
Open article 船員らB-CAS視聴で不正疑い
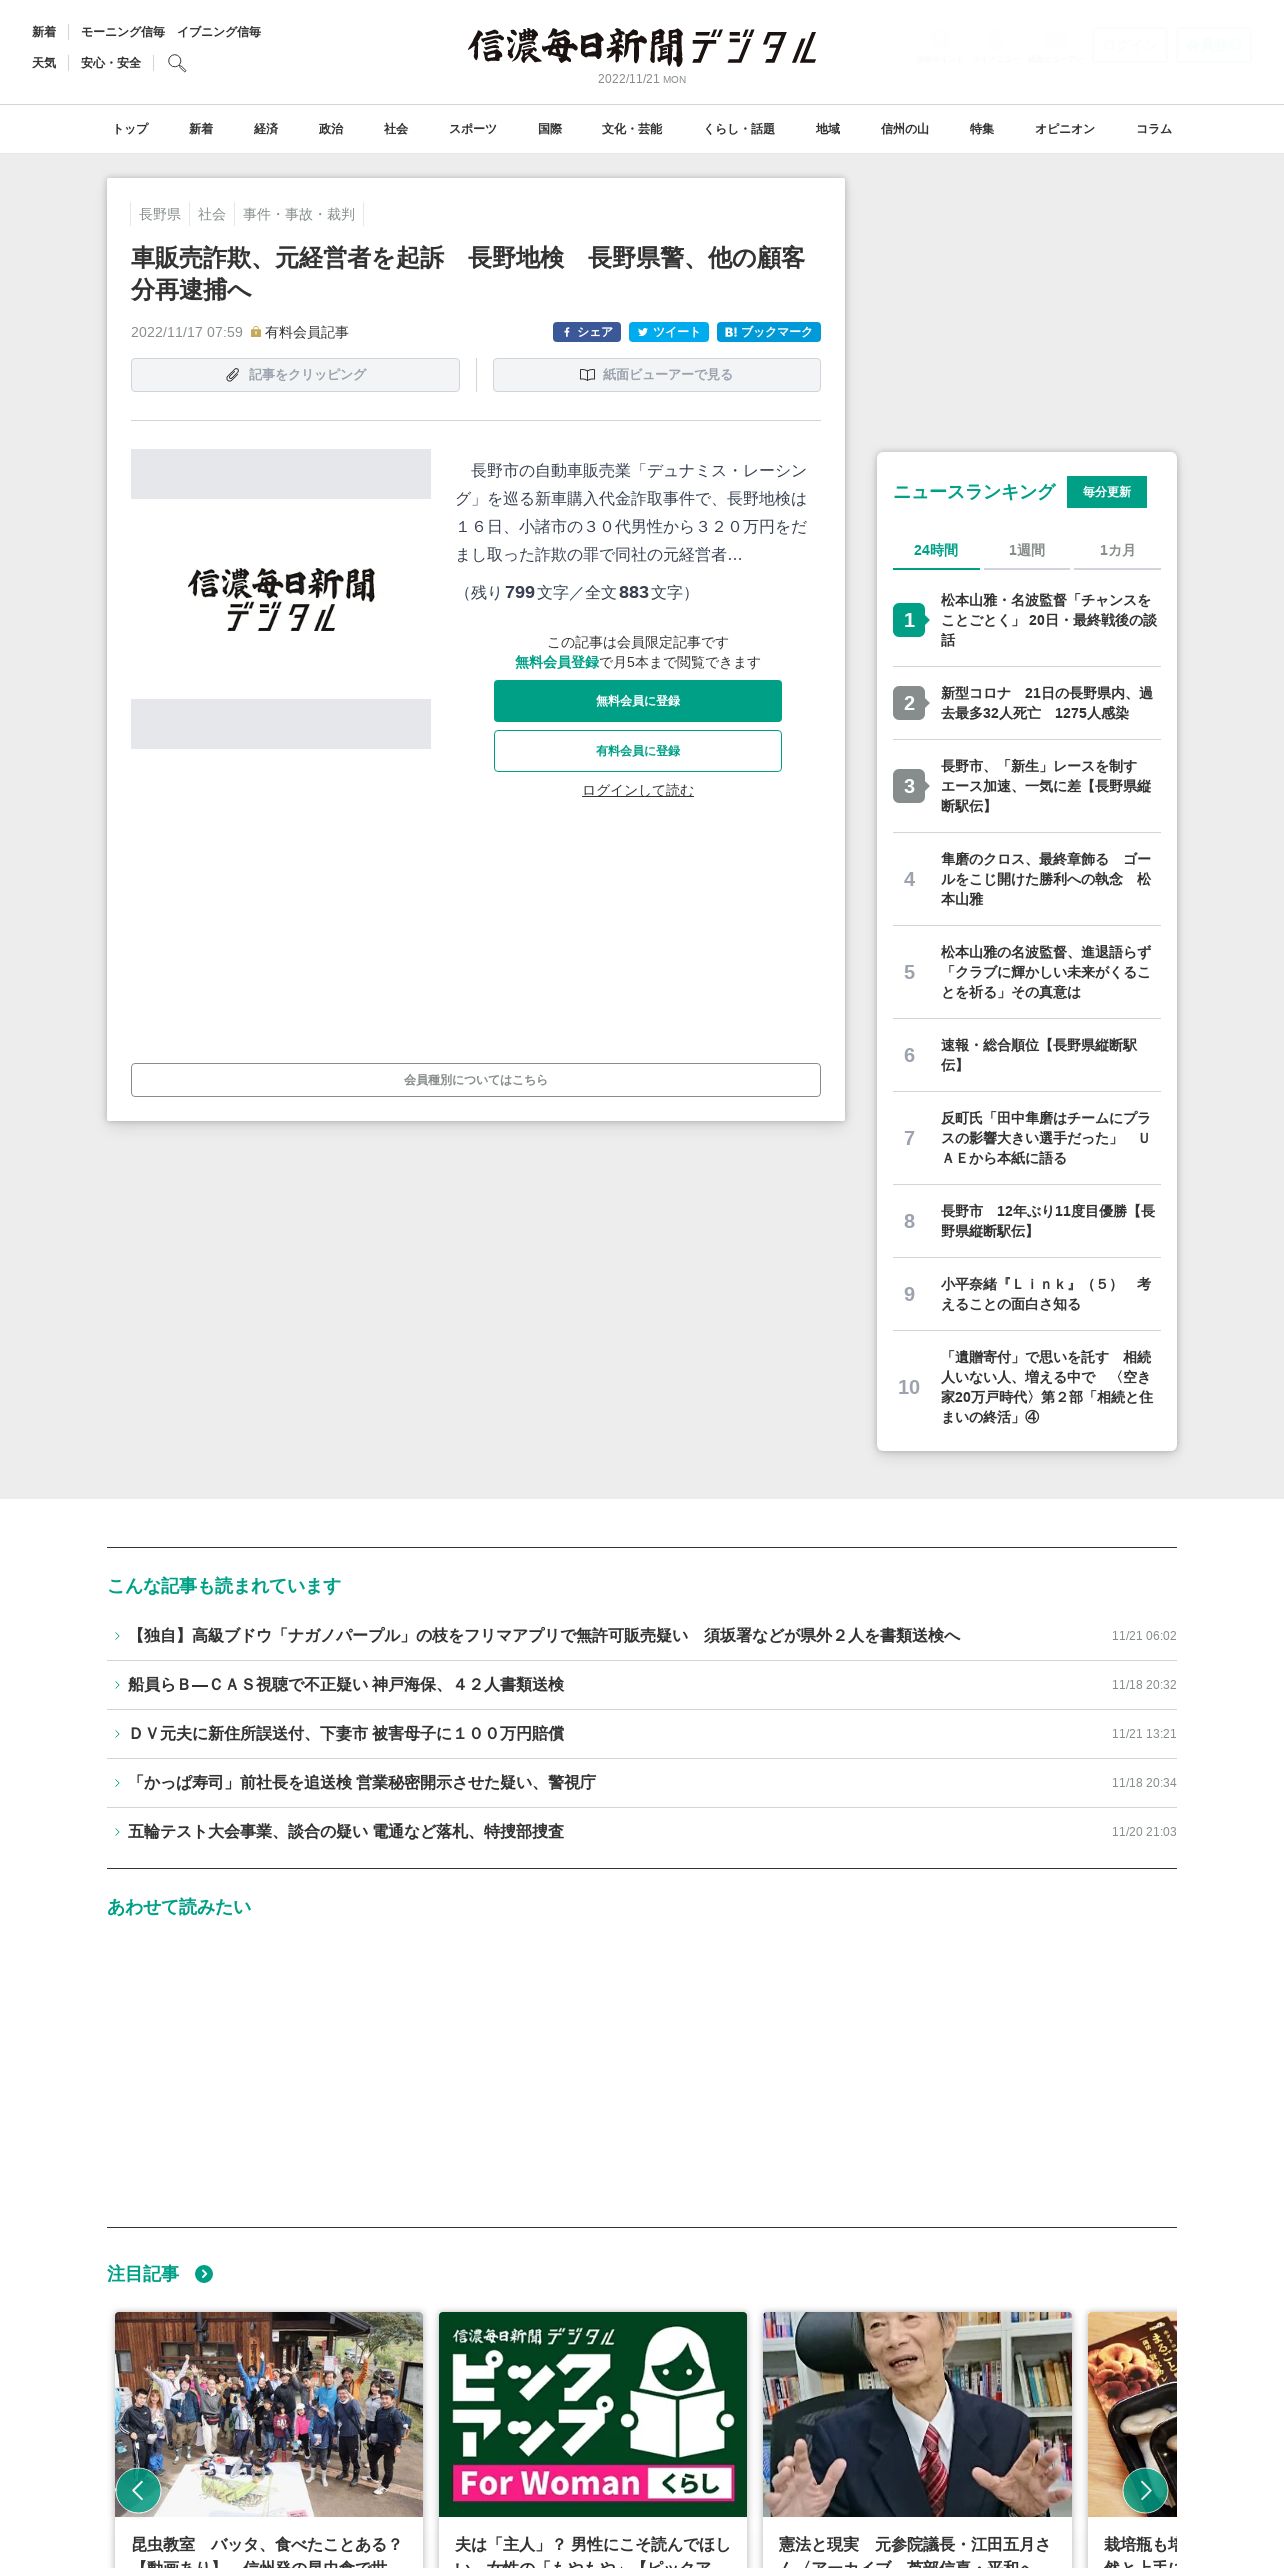click(346, 1685)
